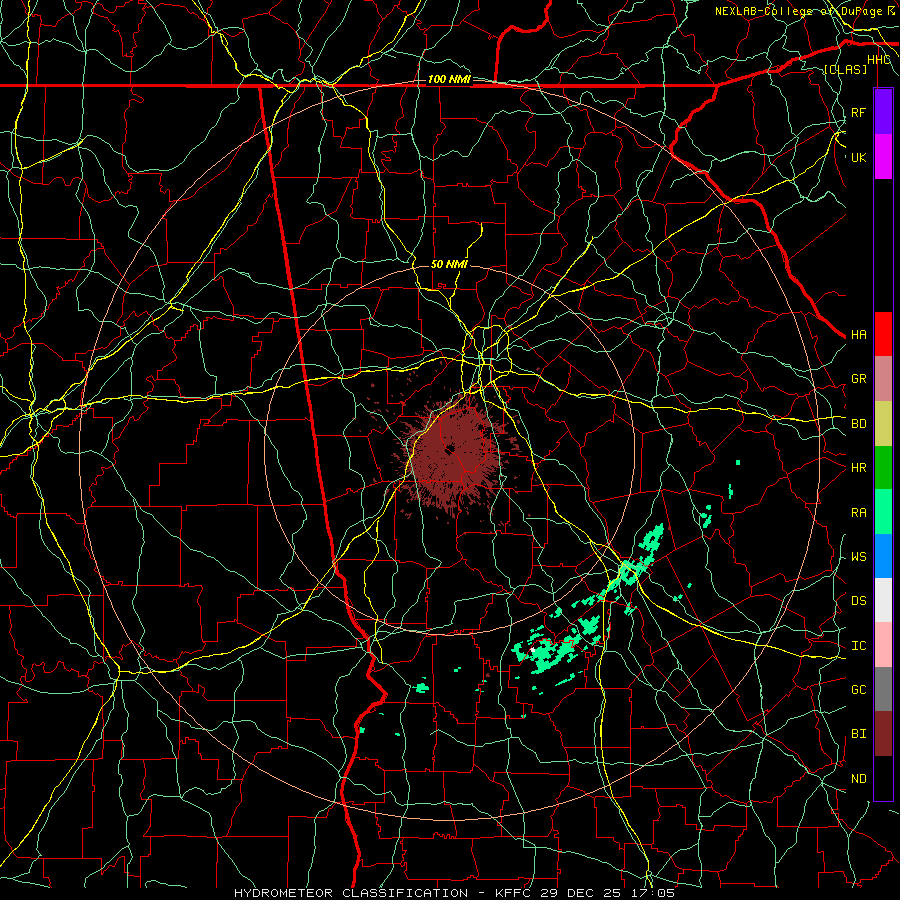Click the IC light pink legend swatch
900x900 pixels.
pos(883,645)
